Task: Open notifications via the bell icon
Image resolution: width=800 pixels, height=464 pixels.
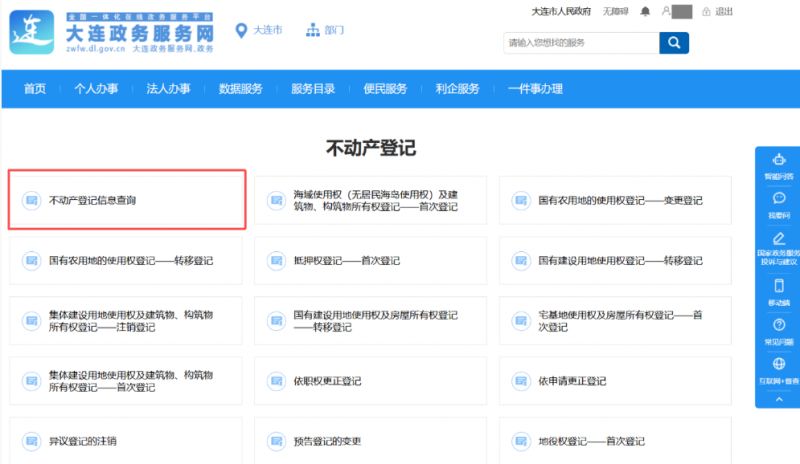Action: (645, 11)
